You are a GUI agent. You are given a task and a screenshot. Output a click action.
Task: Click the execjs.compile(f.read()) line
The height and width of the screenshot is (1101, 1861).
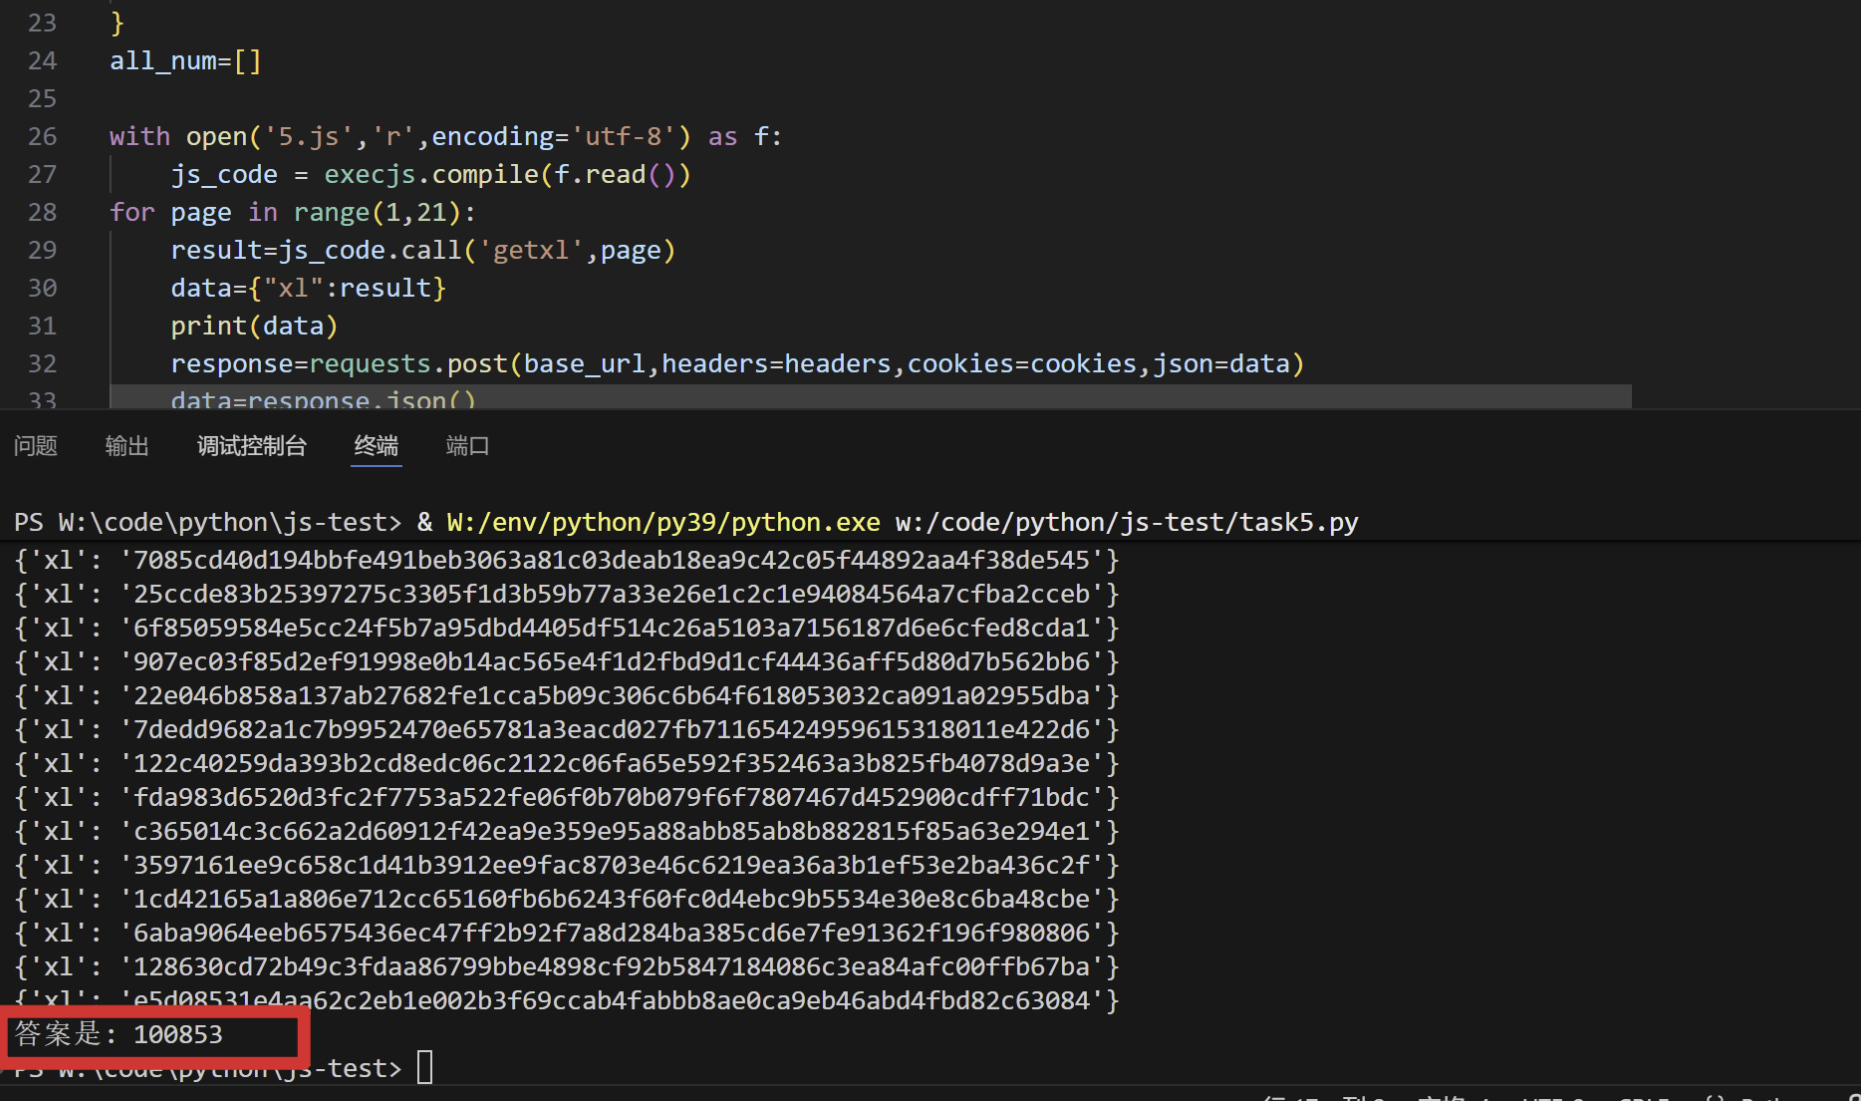431,175
